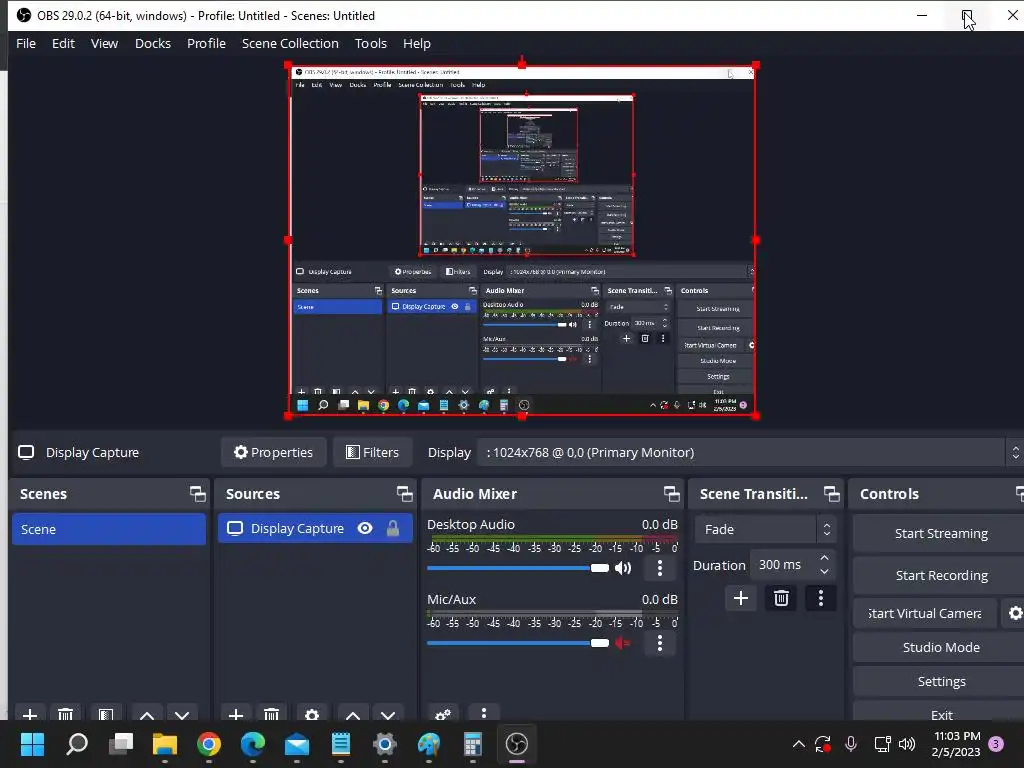
Task: Show hidden system tray icons
Action: [x=798, y=743]
